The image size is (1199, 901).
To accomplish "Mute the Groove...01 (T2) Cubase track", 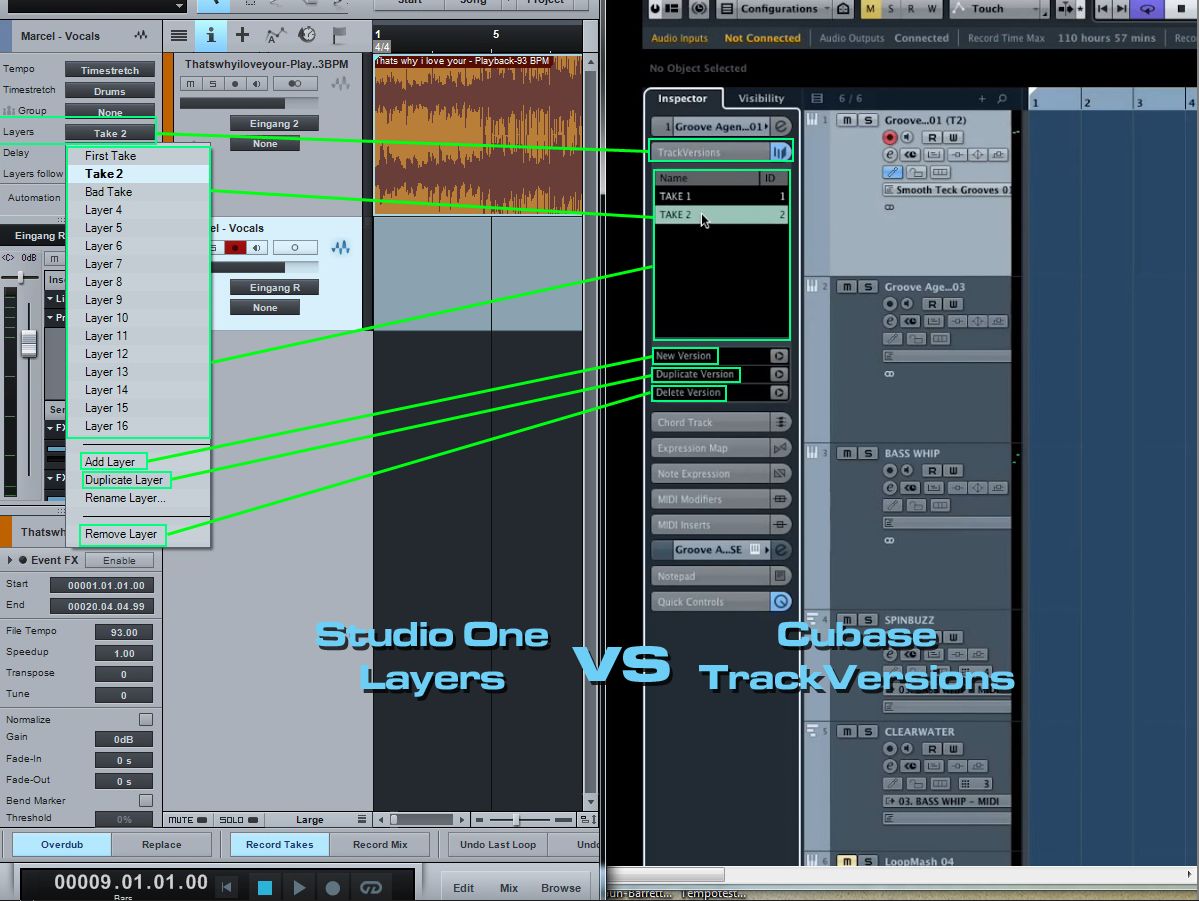I will [846, 120].
